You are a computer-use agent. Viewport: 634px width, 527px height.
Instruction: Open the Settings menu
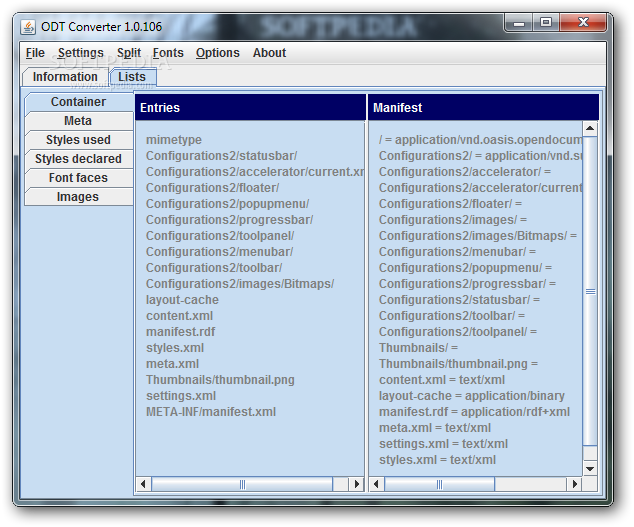80,53
